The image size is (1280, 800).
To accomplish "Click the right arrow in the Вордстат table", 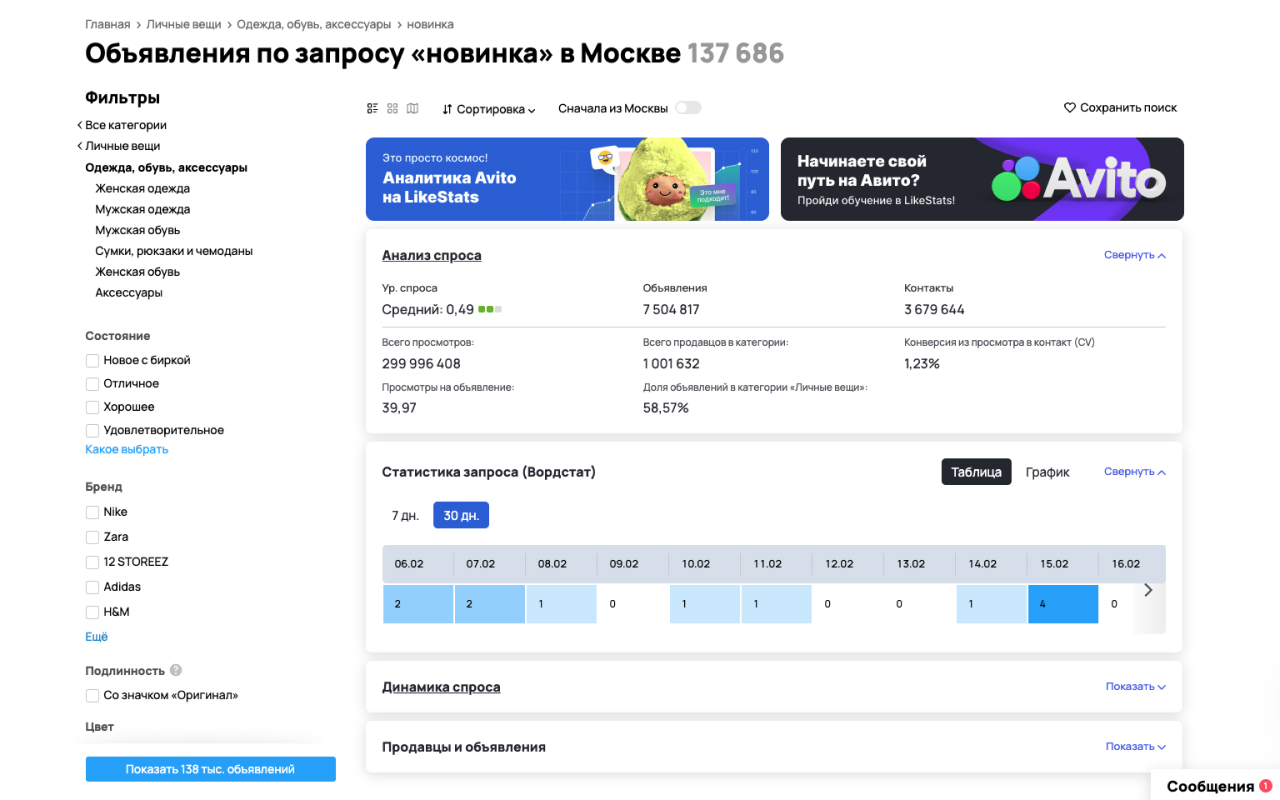I will click(x=1149, y=591).
